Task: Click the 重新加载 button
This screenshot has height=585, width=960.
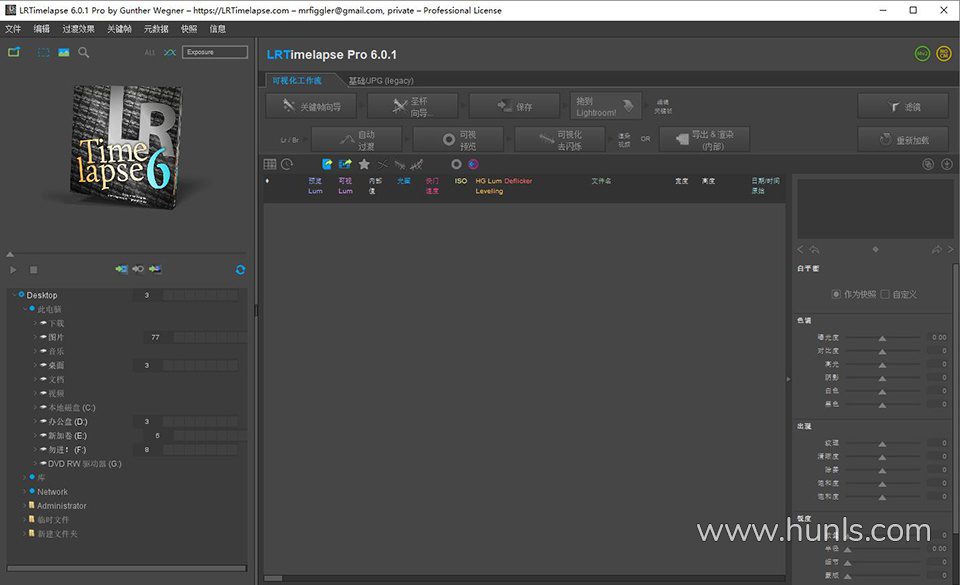Action: [904, 140]
